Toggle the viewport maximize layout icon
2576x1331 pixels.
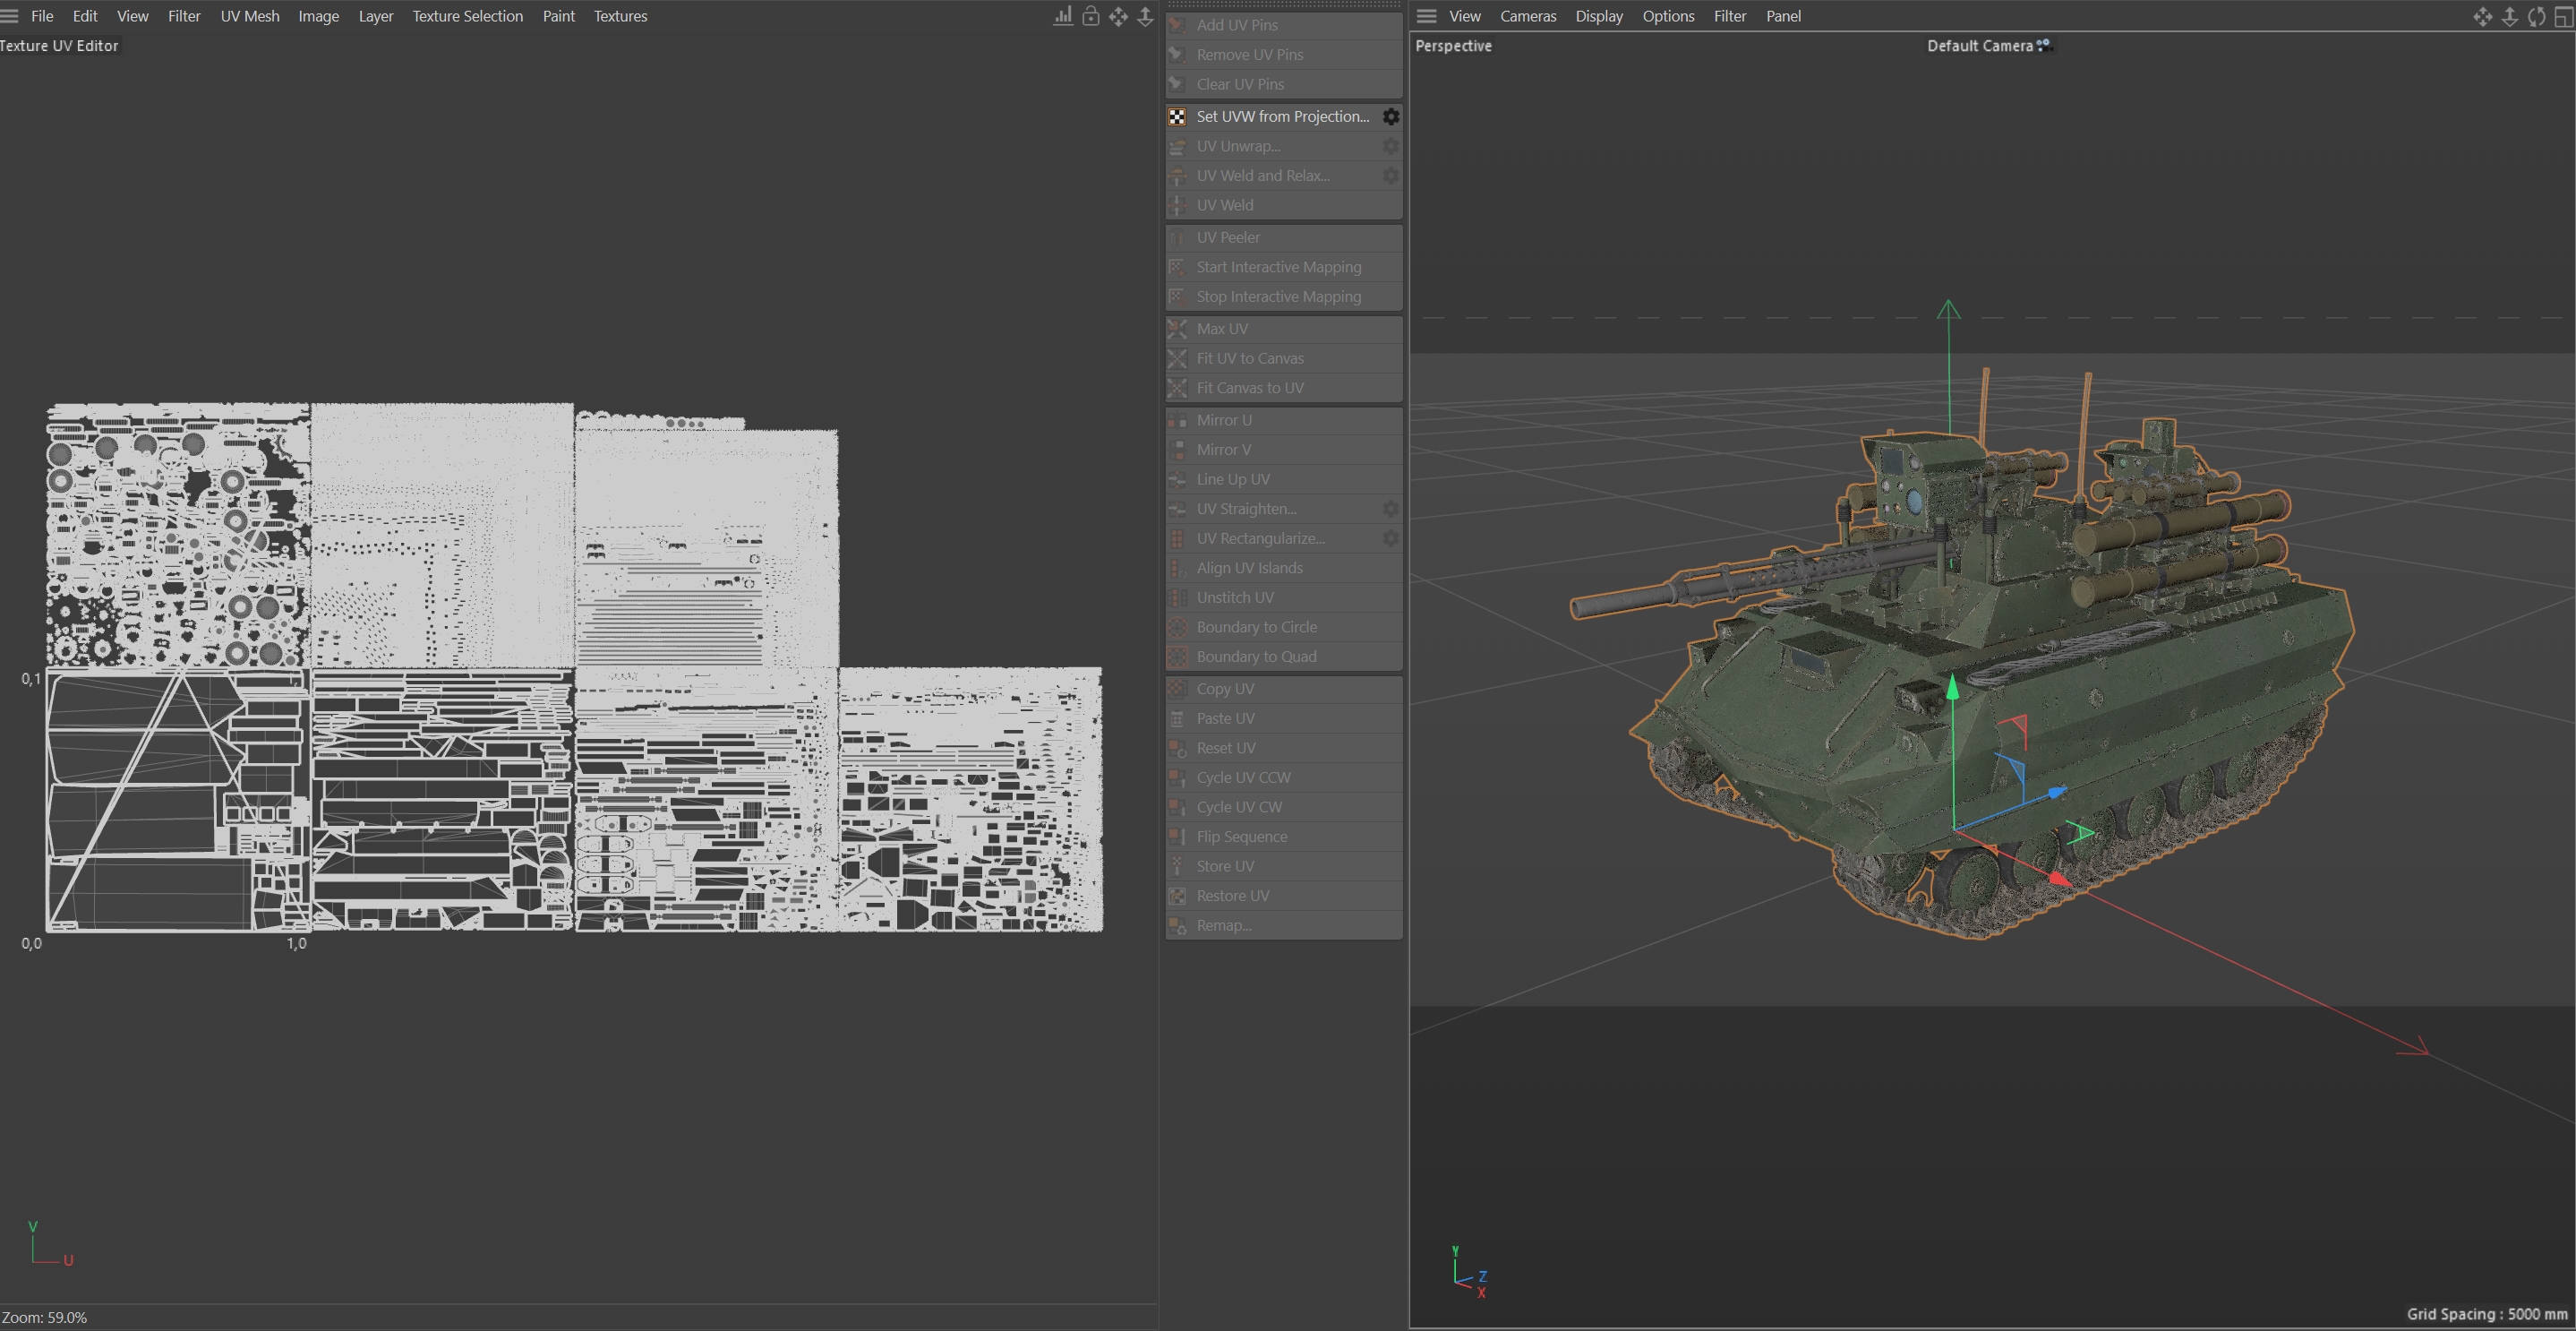[2563, 16]
